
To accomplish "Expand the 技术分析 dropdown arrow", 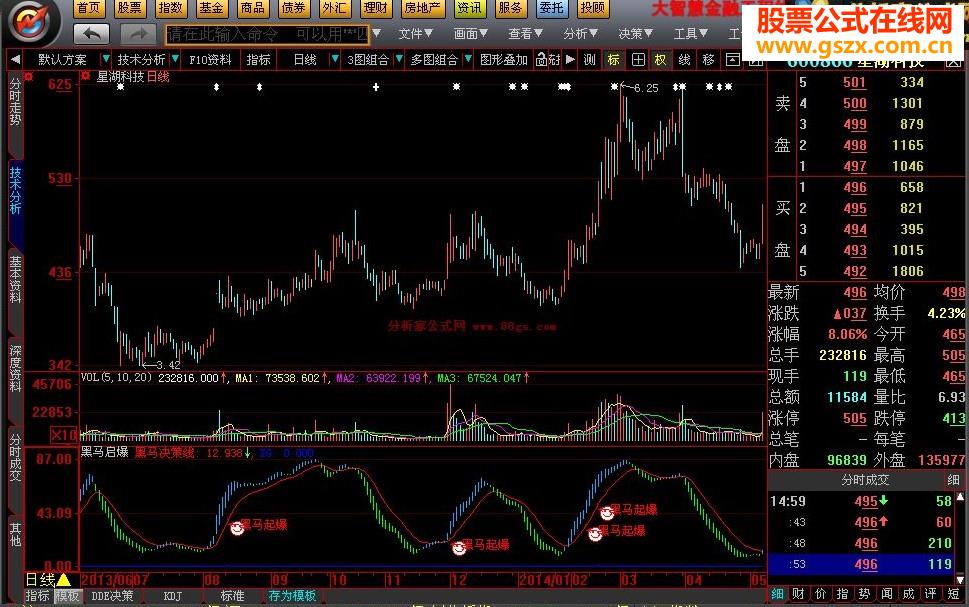I will (x=176, y=59).
